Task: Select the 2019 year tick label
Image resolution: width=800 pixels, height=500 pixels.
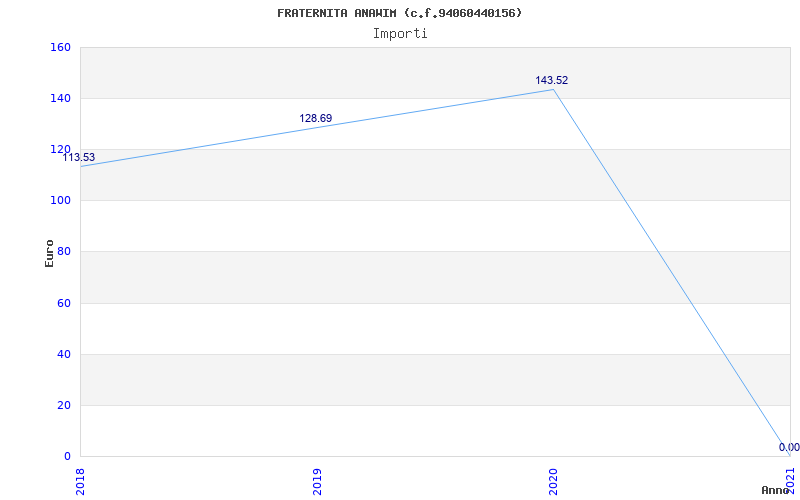Action: [317, 478]
